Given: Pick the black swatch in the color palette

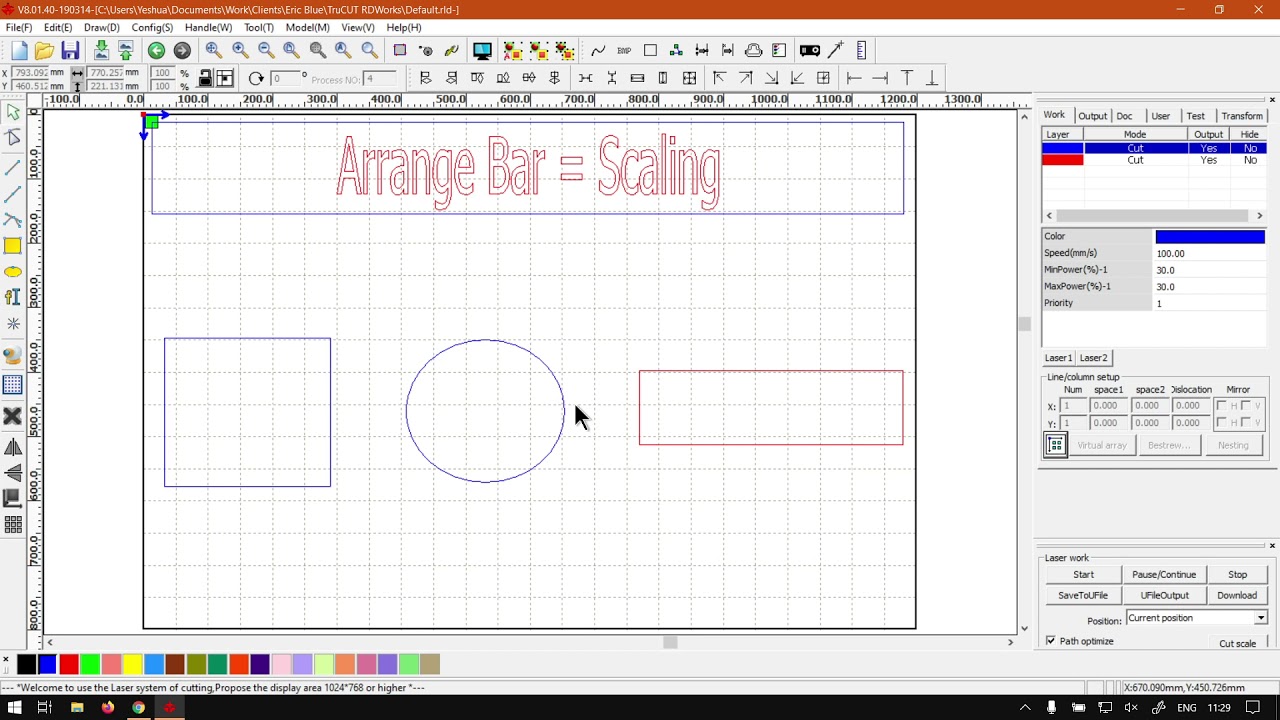Looking at the screenshot, I should (27, 665).
